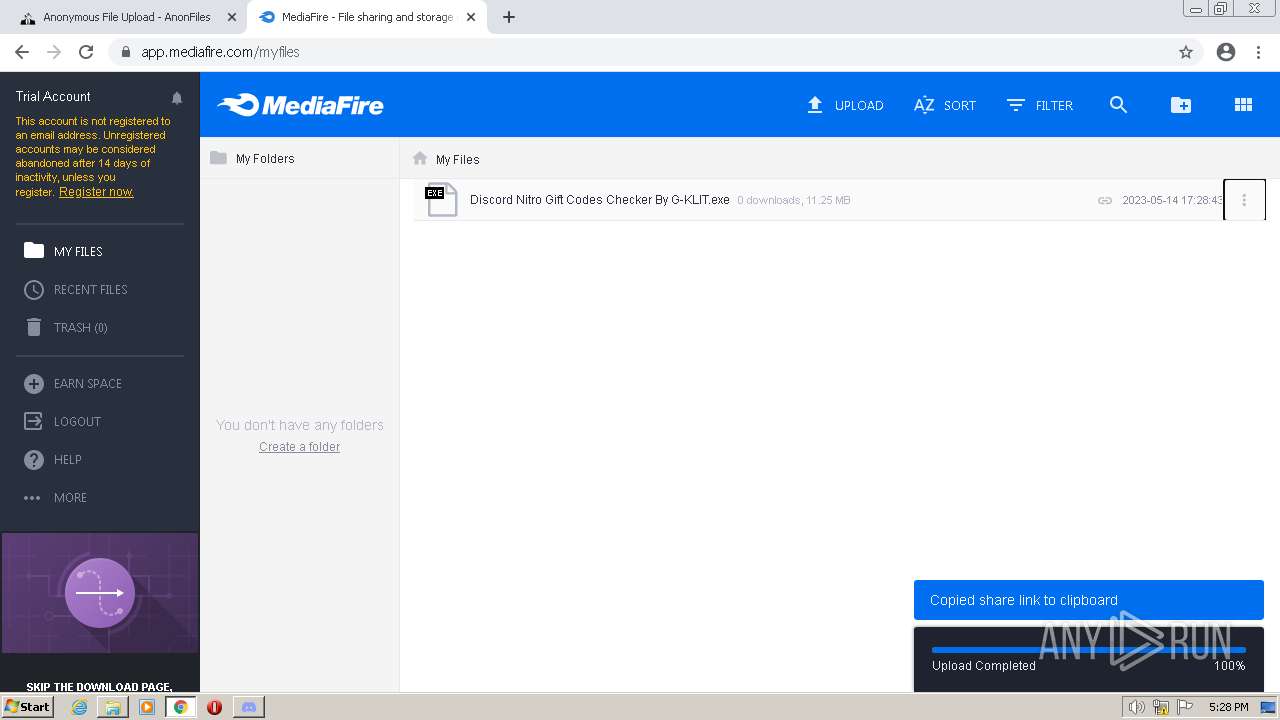Click the address bar URL
Viewport: 1280px width, 720px height.
(220, 52)
